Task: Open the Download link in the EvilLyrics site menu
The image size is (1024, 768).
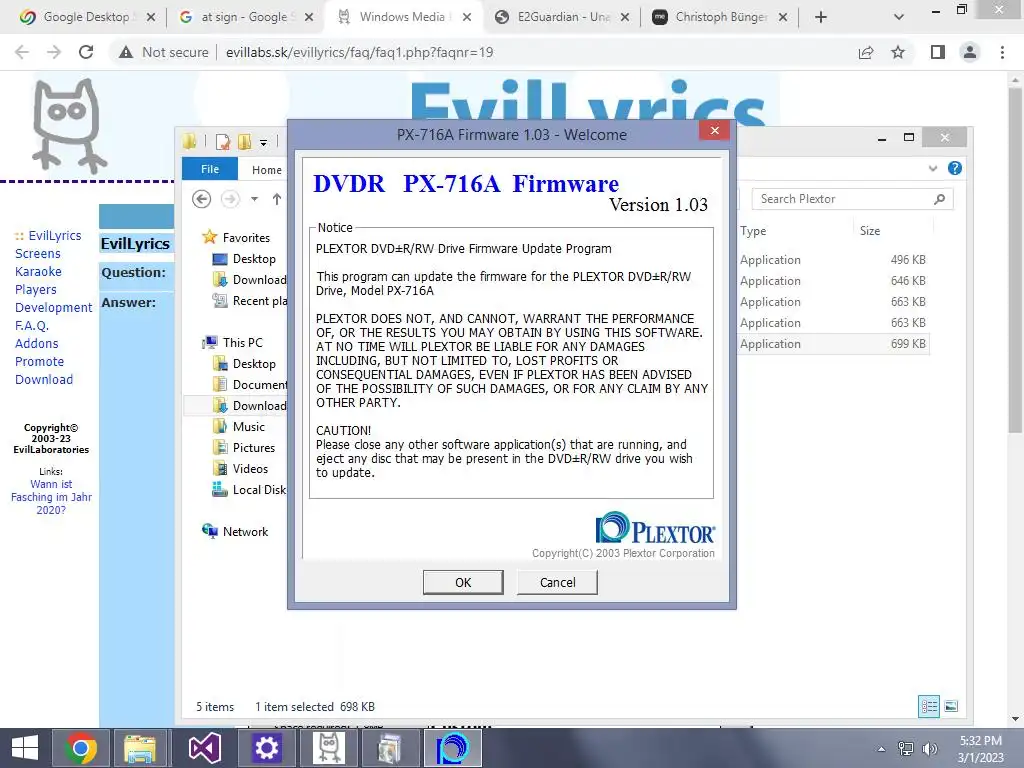Action: [44, 379]
